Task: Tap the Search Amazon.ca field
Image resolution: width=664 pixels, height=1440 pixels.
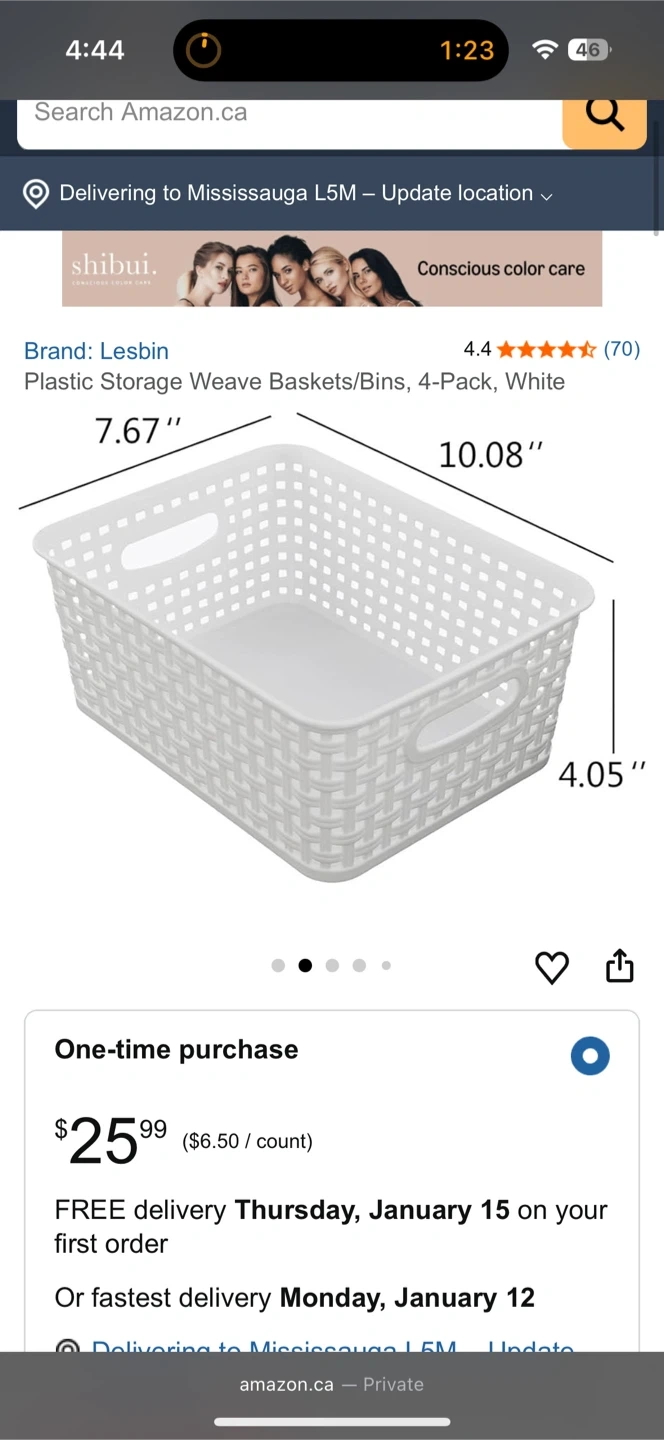Action: pos(290,114)
